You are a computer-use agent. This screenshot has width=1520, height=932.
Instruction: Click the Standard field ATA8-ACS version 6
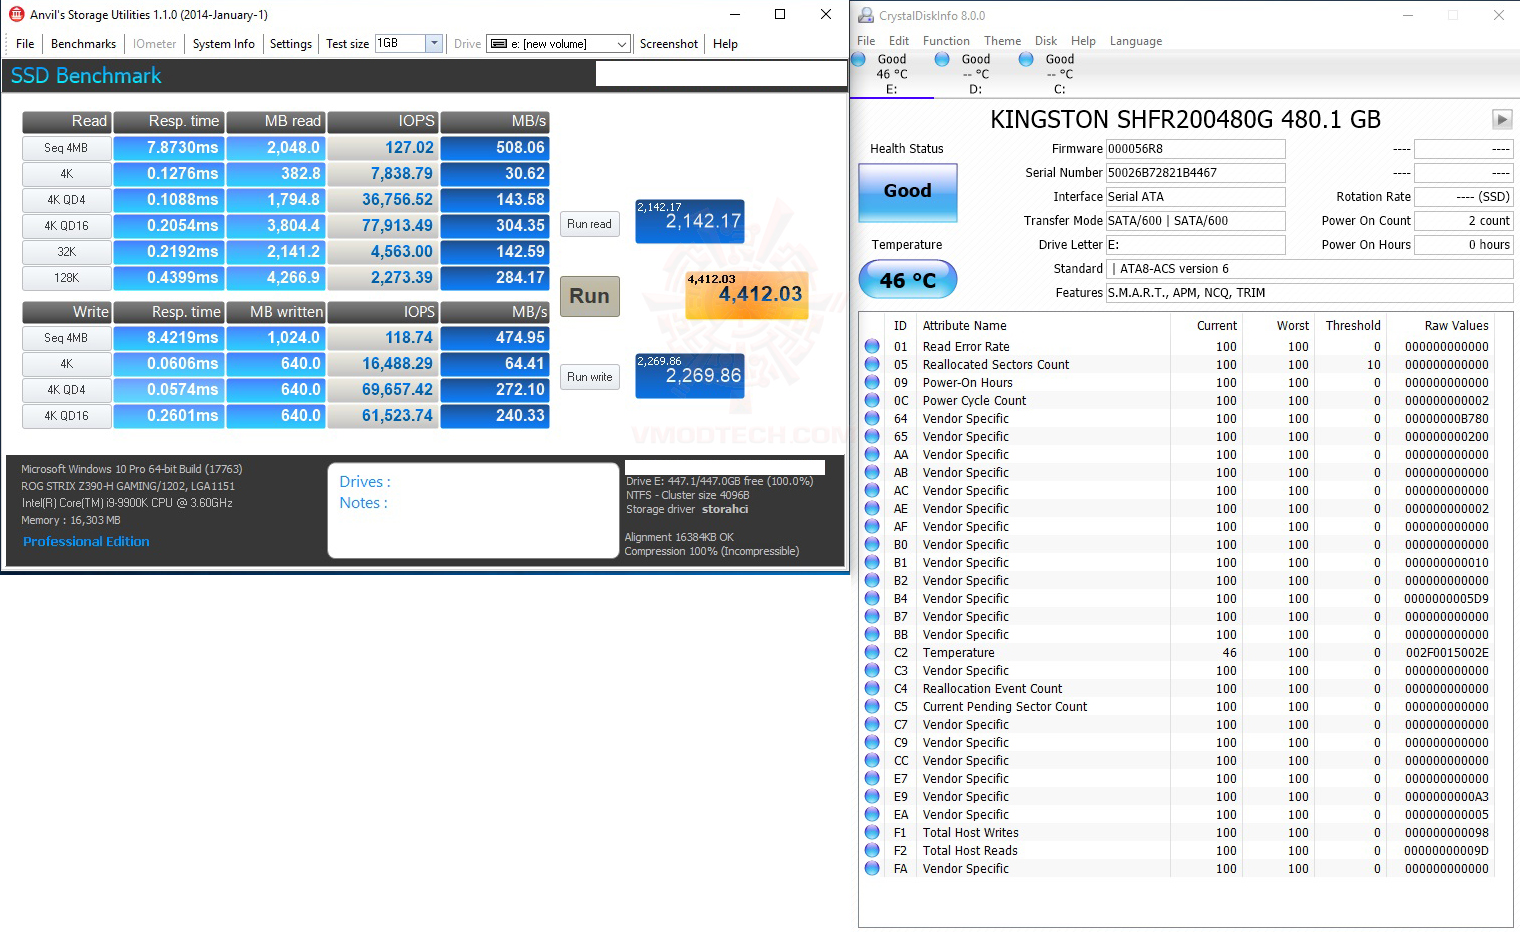click(1310, 269)
